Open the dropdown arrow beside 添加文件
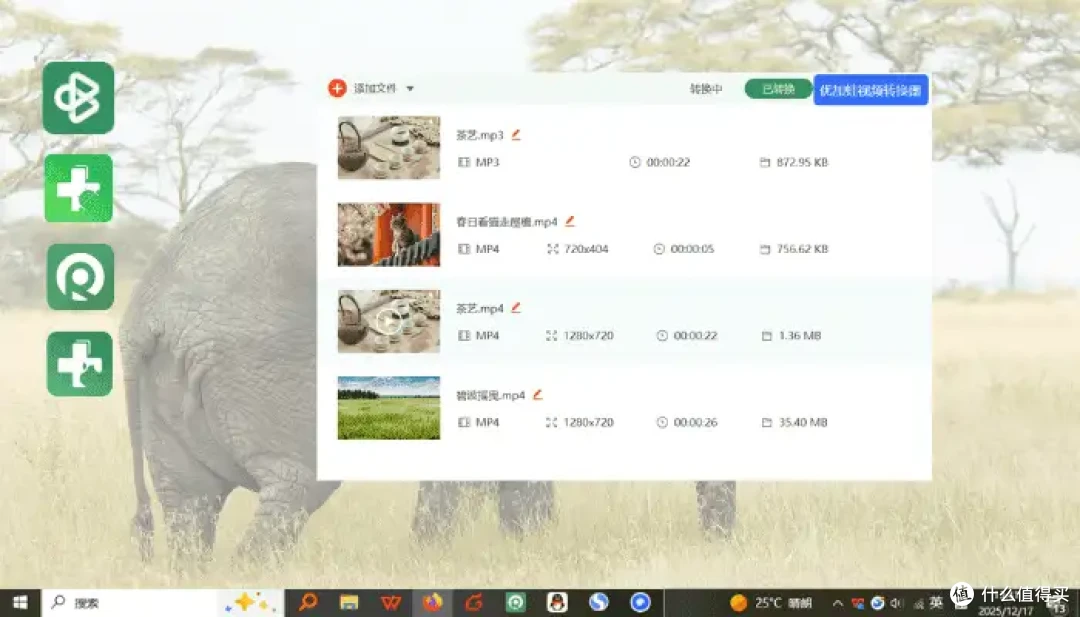This screenshot has width=1080, height=617. [x=410, y=89]
